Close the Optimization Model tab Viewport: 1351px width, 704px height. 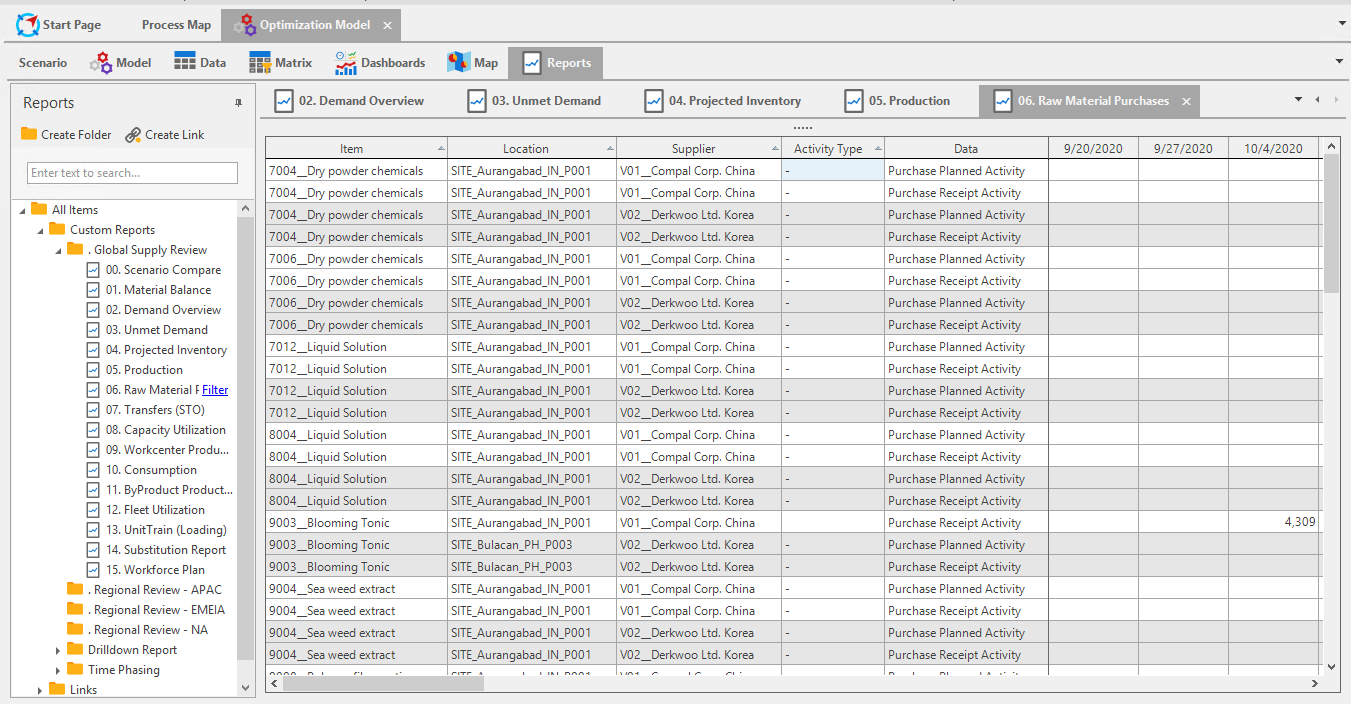388,25
